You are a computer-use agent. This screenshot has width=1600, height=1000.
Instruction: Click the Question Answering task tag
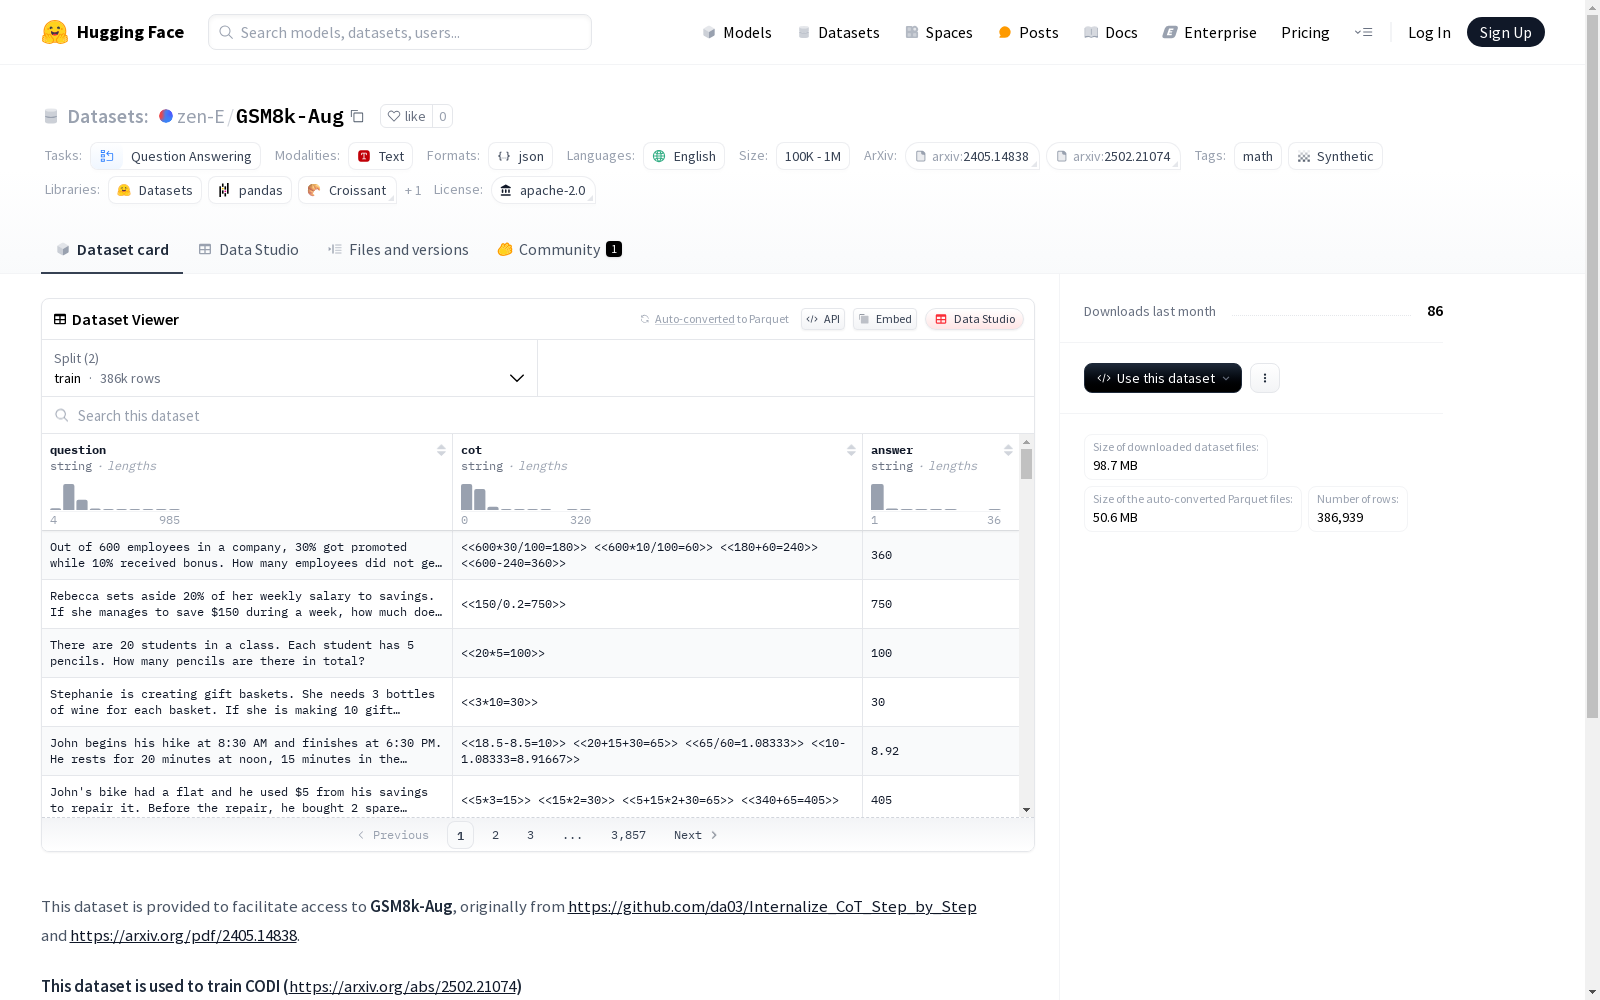click(176, 156)
